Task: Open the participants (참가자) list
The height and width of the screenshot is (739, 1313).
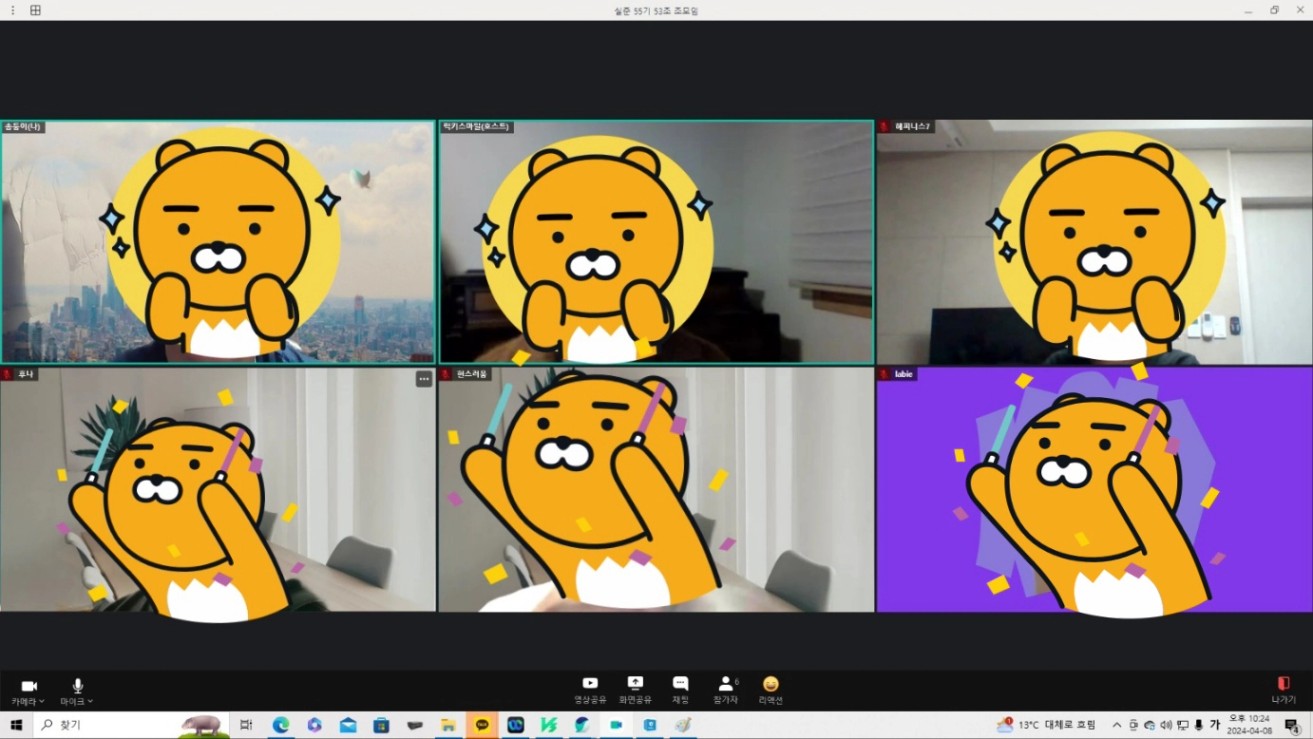Action: tap(726, 689)
